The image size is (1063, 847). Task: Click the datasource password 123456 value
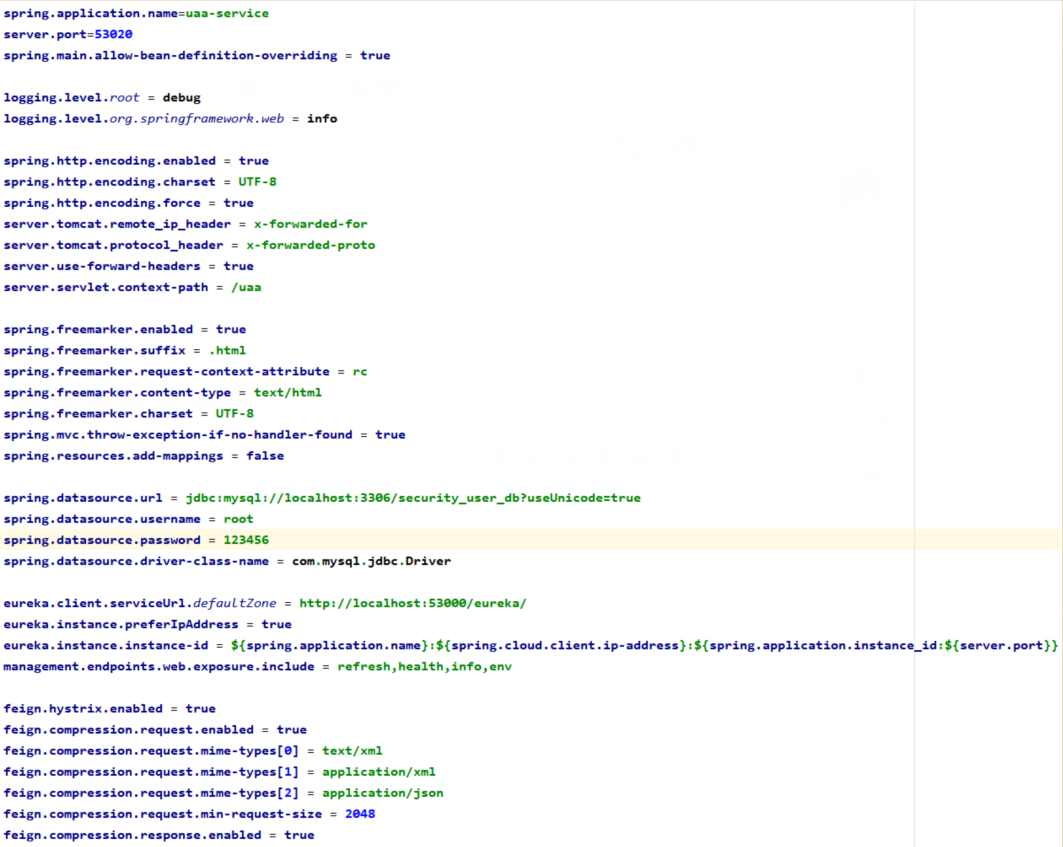(246, 540)
